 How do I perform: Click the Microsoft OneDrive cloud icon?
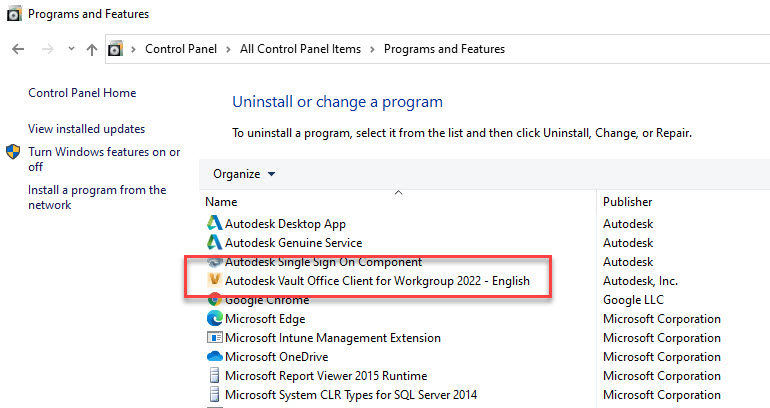tap(215, 356)
